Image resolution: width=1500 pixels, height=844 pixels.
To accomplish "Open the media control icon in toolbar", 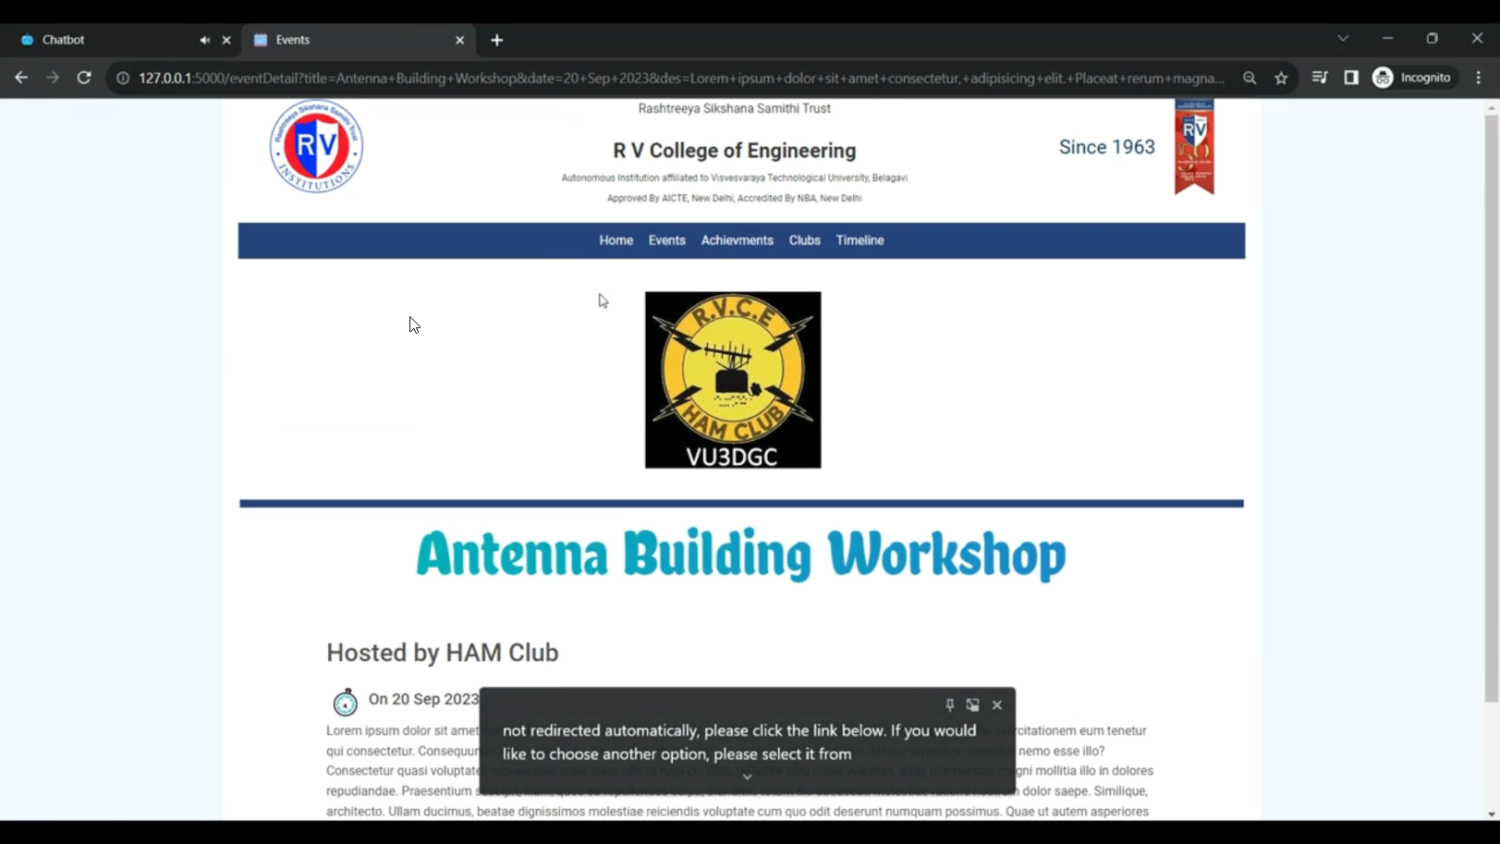I will (1320, 78).
